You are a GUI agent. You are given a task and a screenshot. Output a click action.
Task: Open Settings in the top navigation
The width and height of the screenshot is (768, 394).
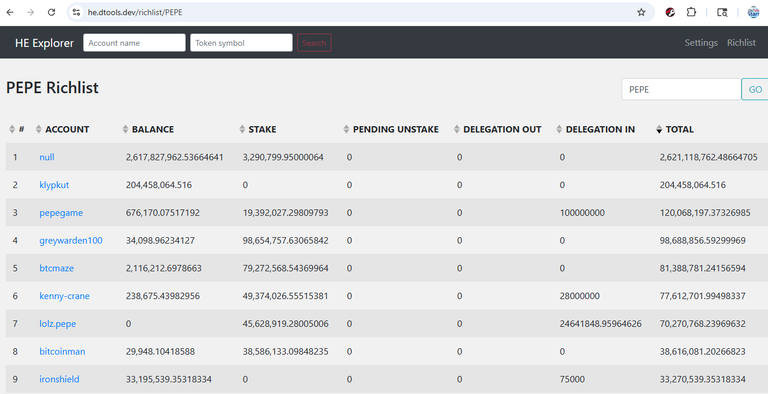[x=701, y=43]
